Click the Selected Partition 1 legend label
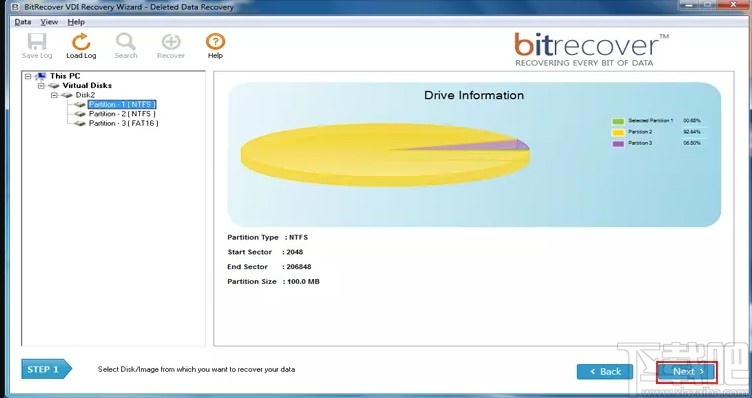752x398 pixels. point(650,120)
